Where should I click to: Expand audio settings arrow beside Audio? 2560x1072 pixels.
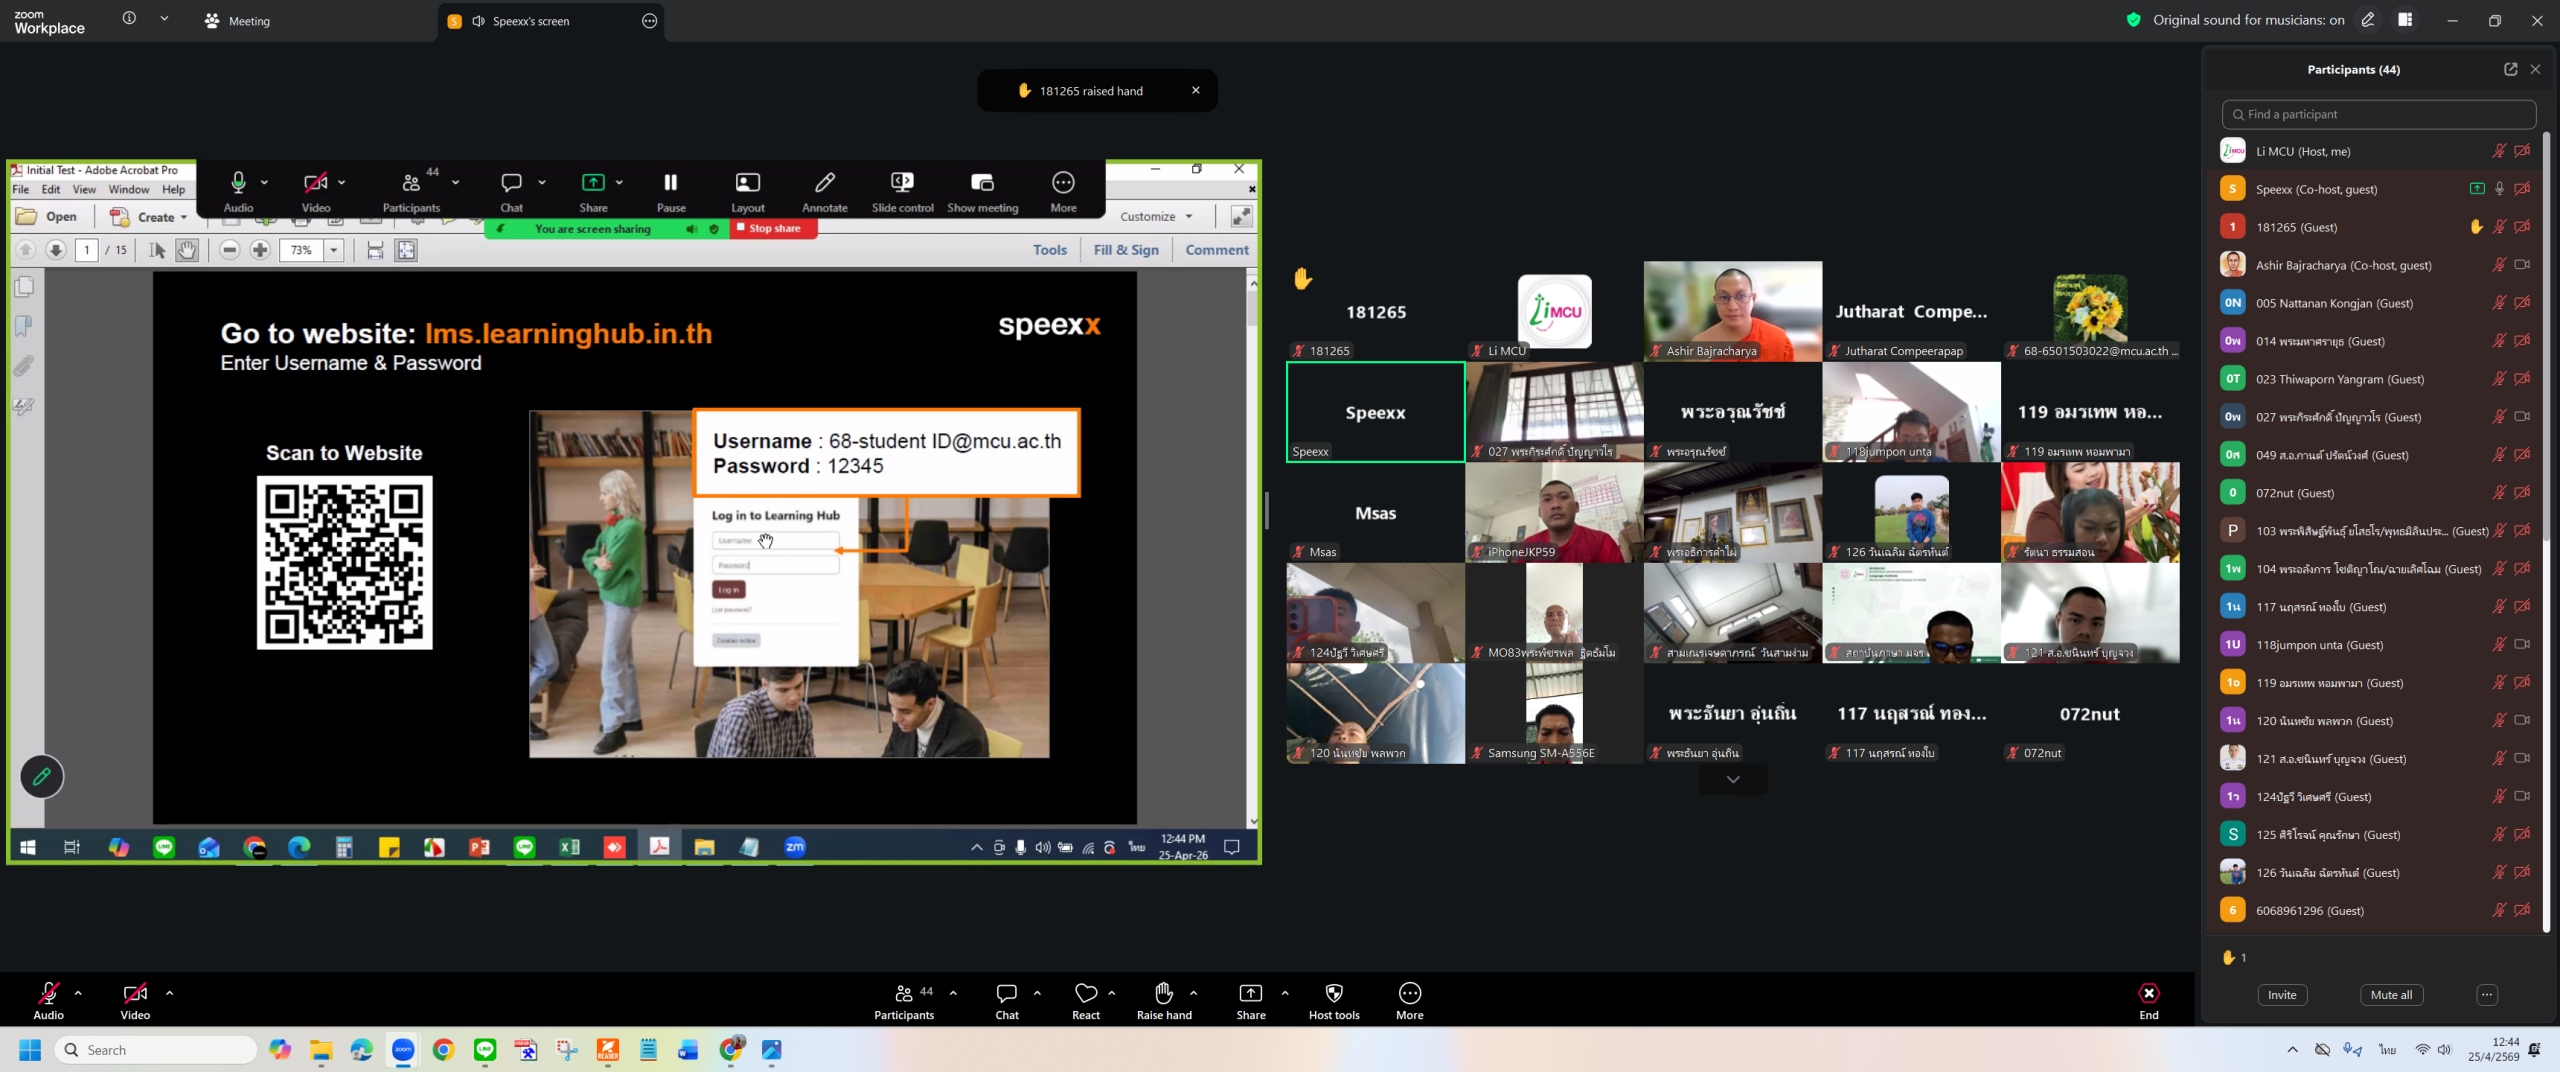78,993
